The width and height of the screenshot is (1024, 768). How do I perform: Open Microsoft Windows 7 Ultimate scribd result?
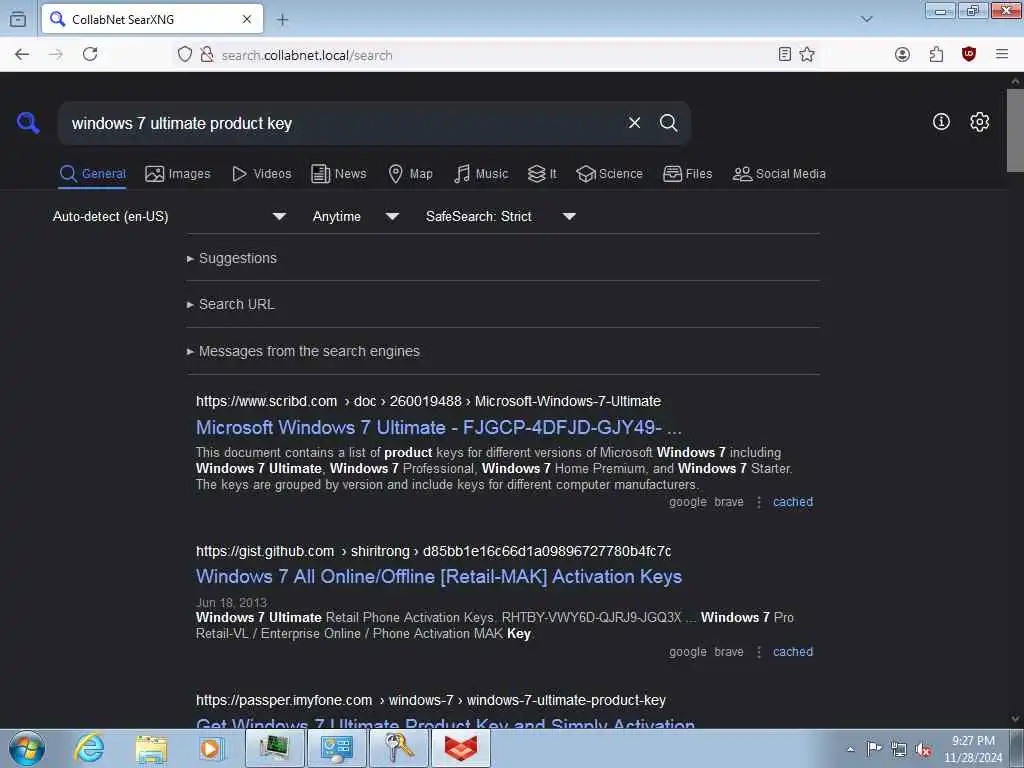(439, 427)
